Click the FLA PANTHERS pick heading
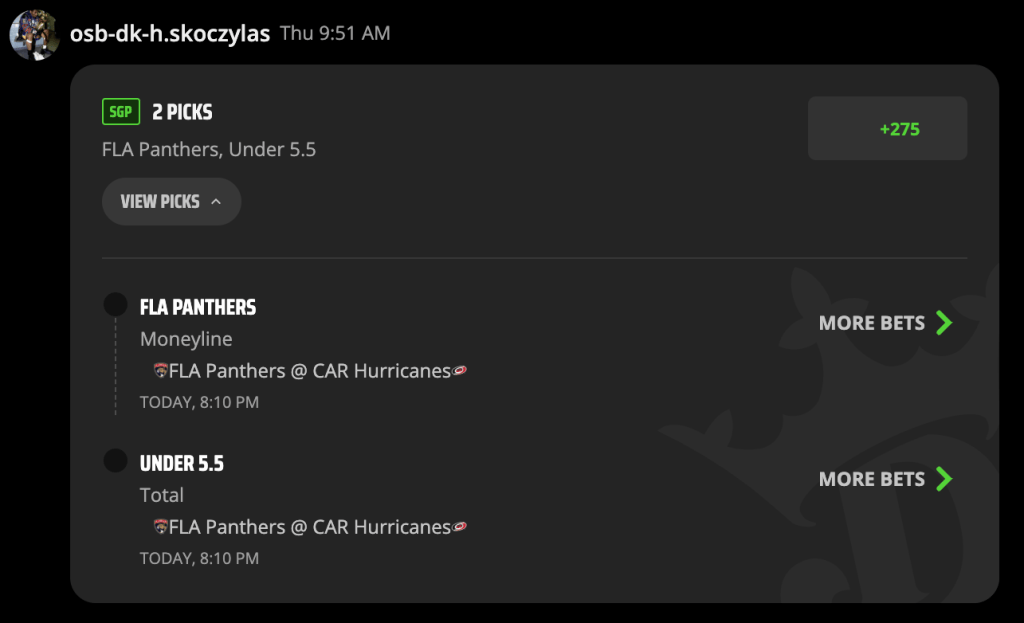The image size is (1024, 623). point(198,308)
